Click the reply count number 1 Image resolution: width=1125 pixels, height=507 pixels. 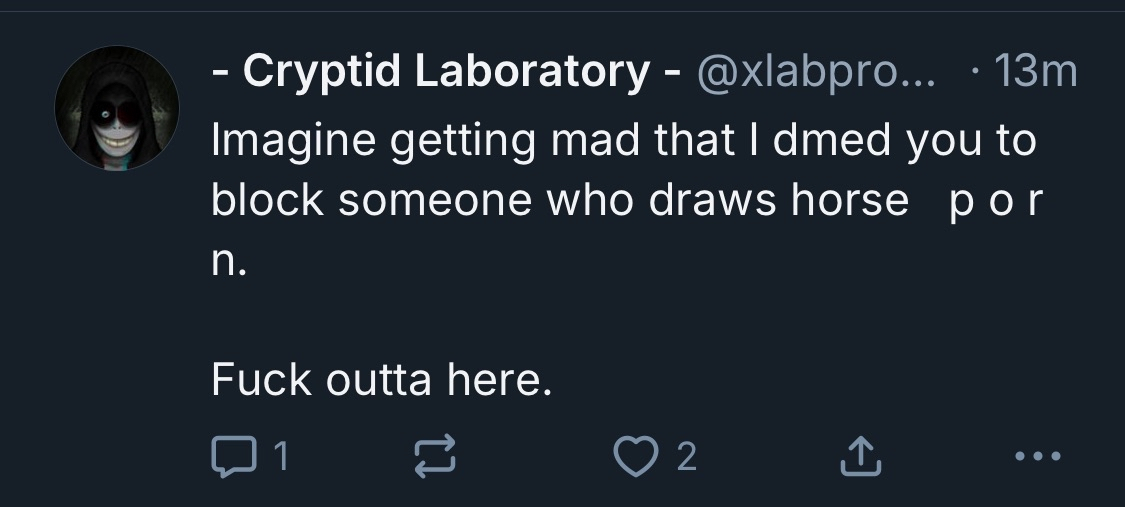pyautogui.click(x=281, y=457)
